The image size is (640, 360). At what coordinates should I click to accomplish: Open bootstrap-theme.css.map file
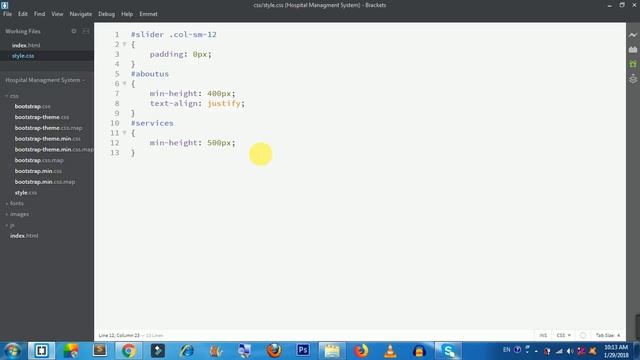[x=49, y=128]
